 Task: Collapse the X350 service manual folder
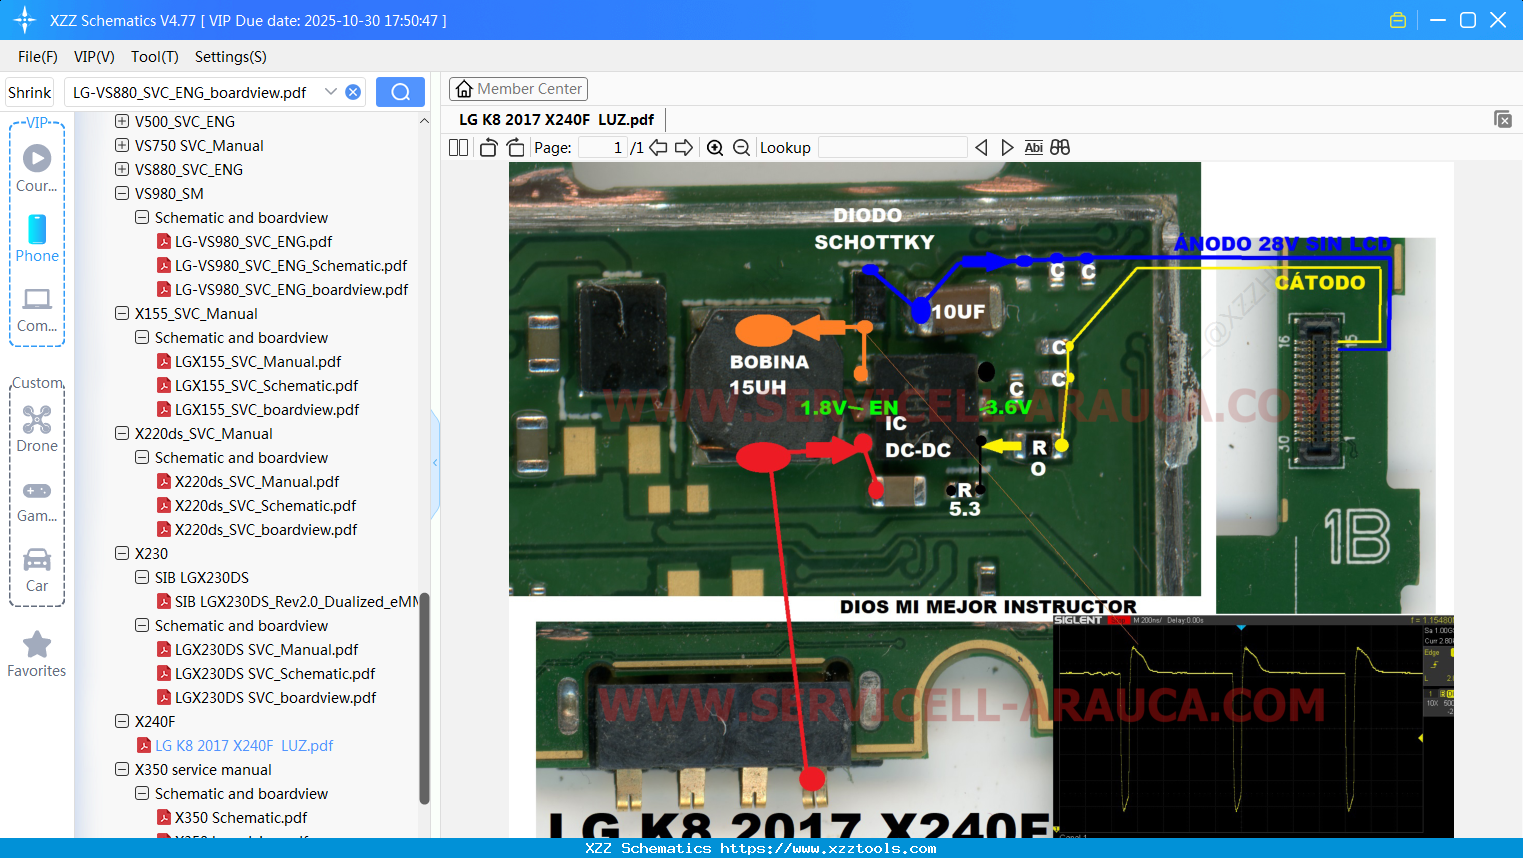[x=122, y=770]
